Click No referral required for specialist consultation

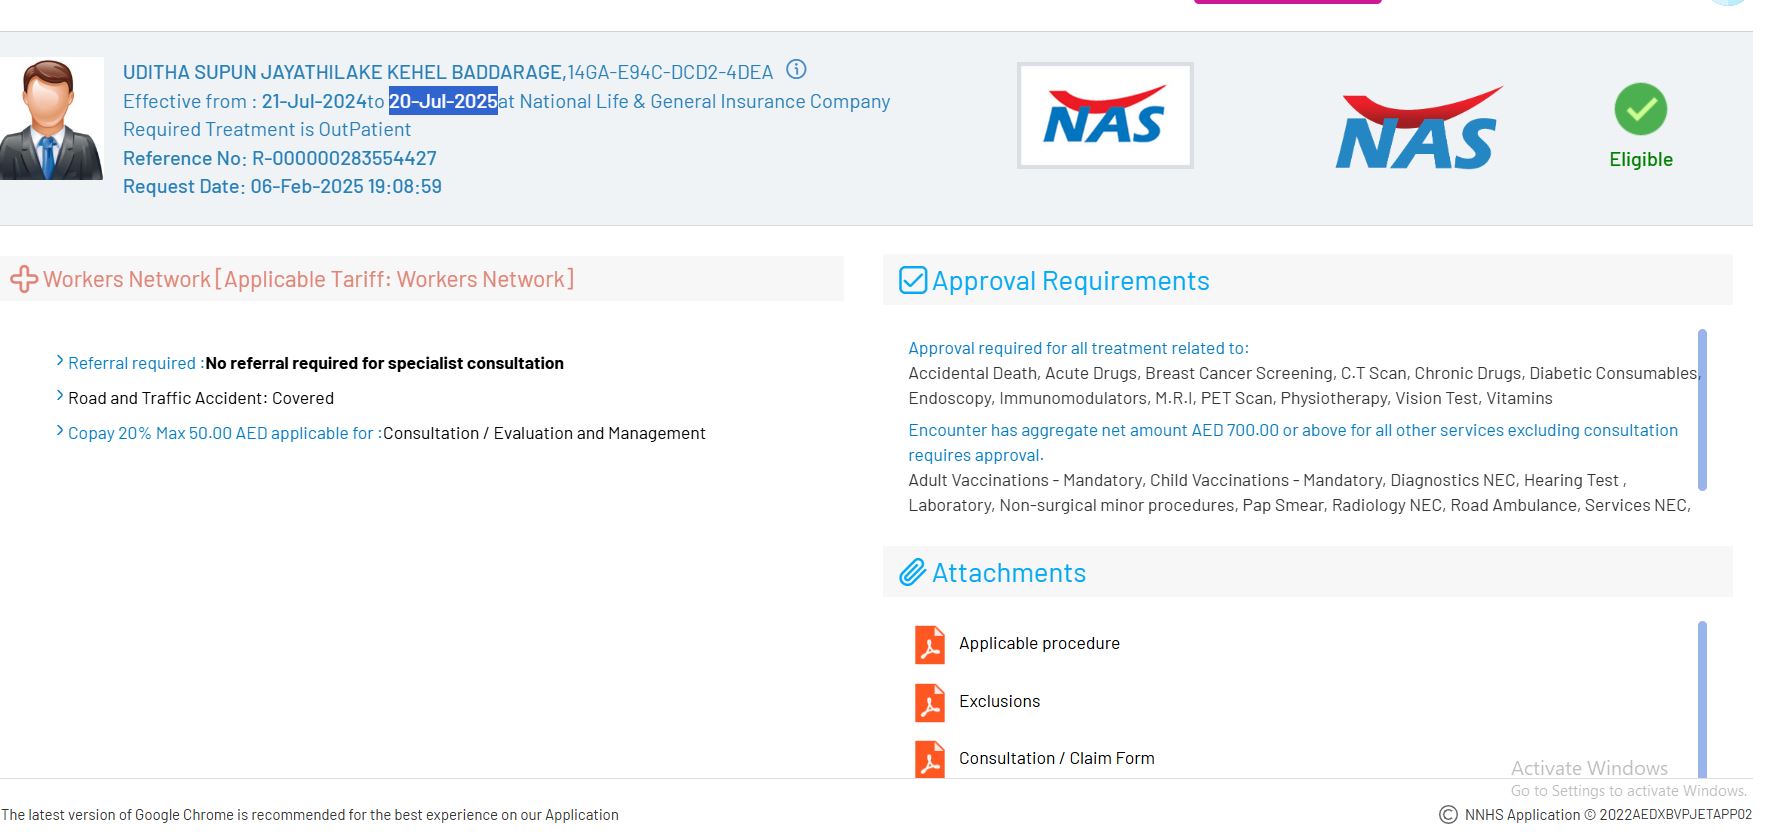pyautogui.click(x=384, y=364)
